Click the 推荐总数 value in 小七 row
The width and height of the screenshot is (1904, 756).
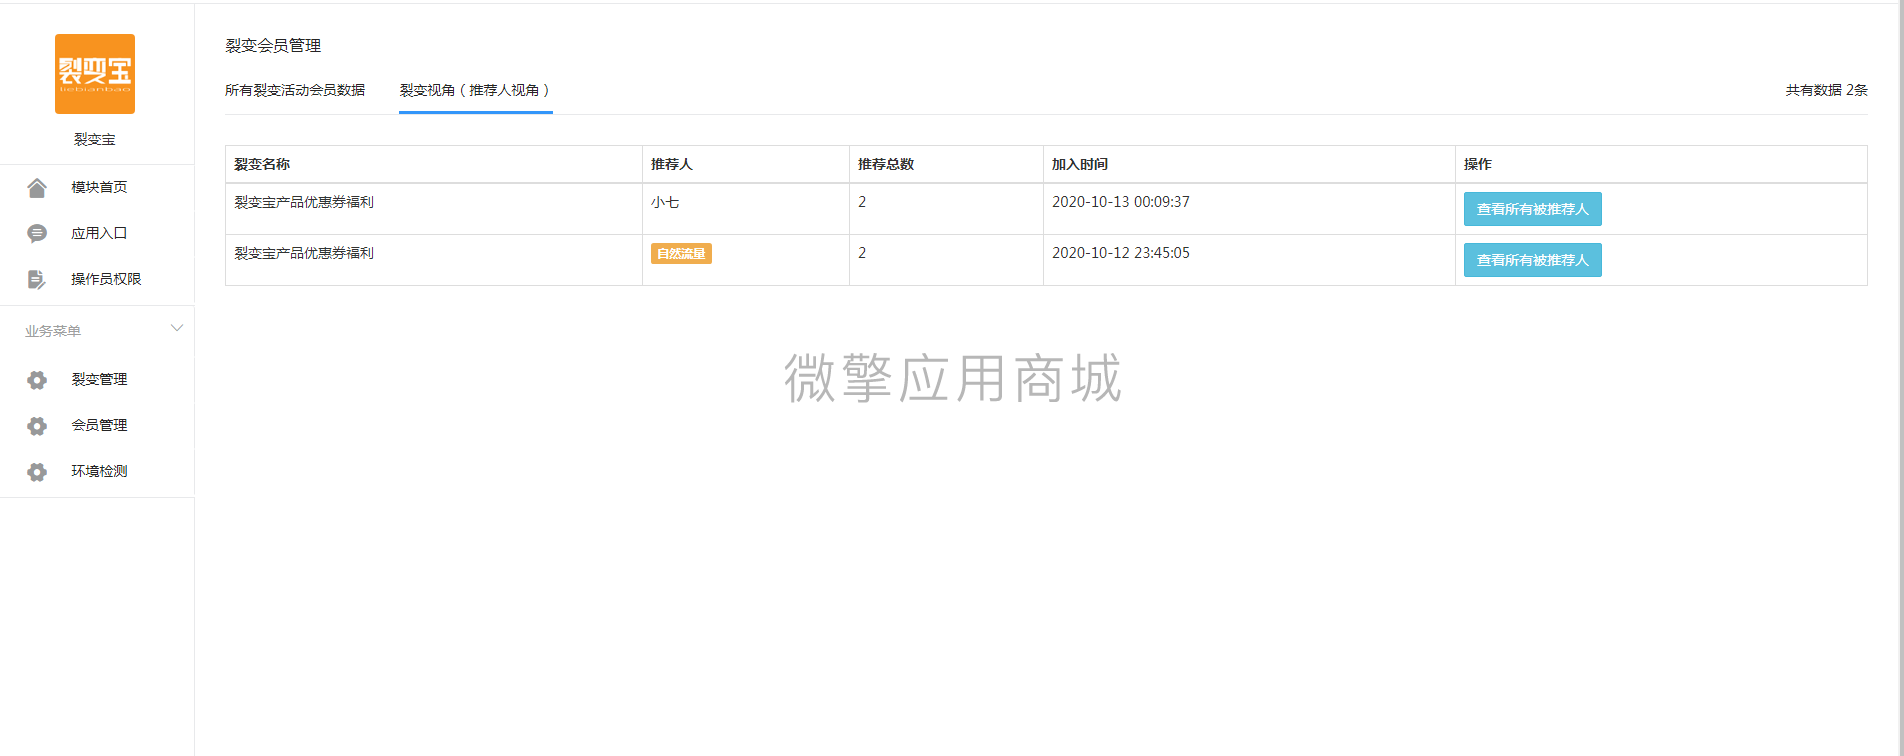[x=862, y=202]
